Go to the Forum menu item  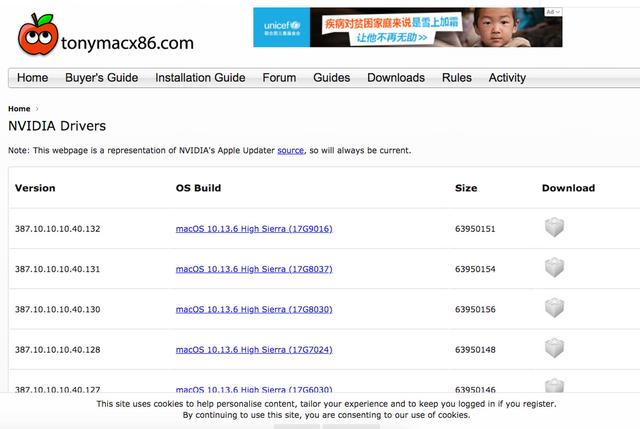[x=279, y=78]
